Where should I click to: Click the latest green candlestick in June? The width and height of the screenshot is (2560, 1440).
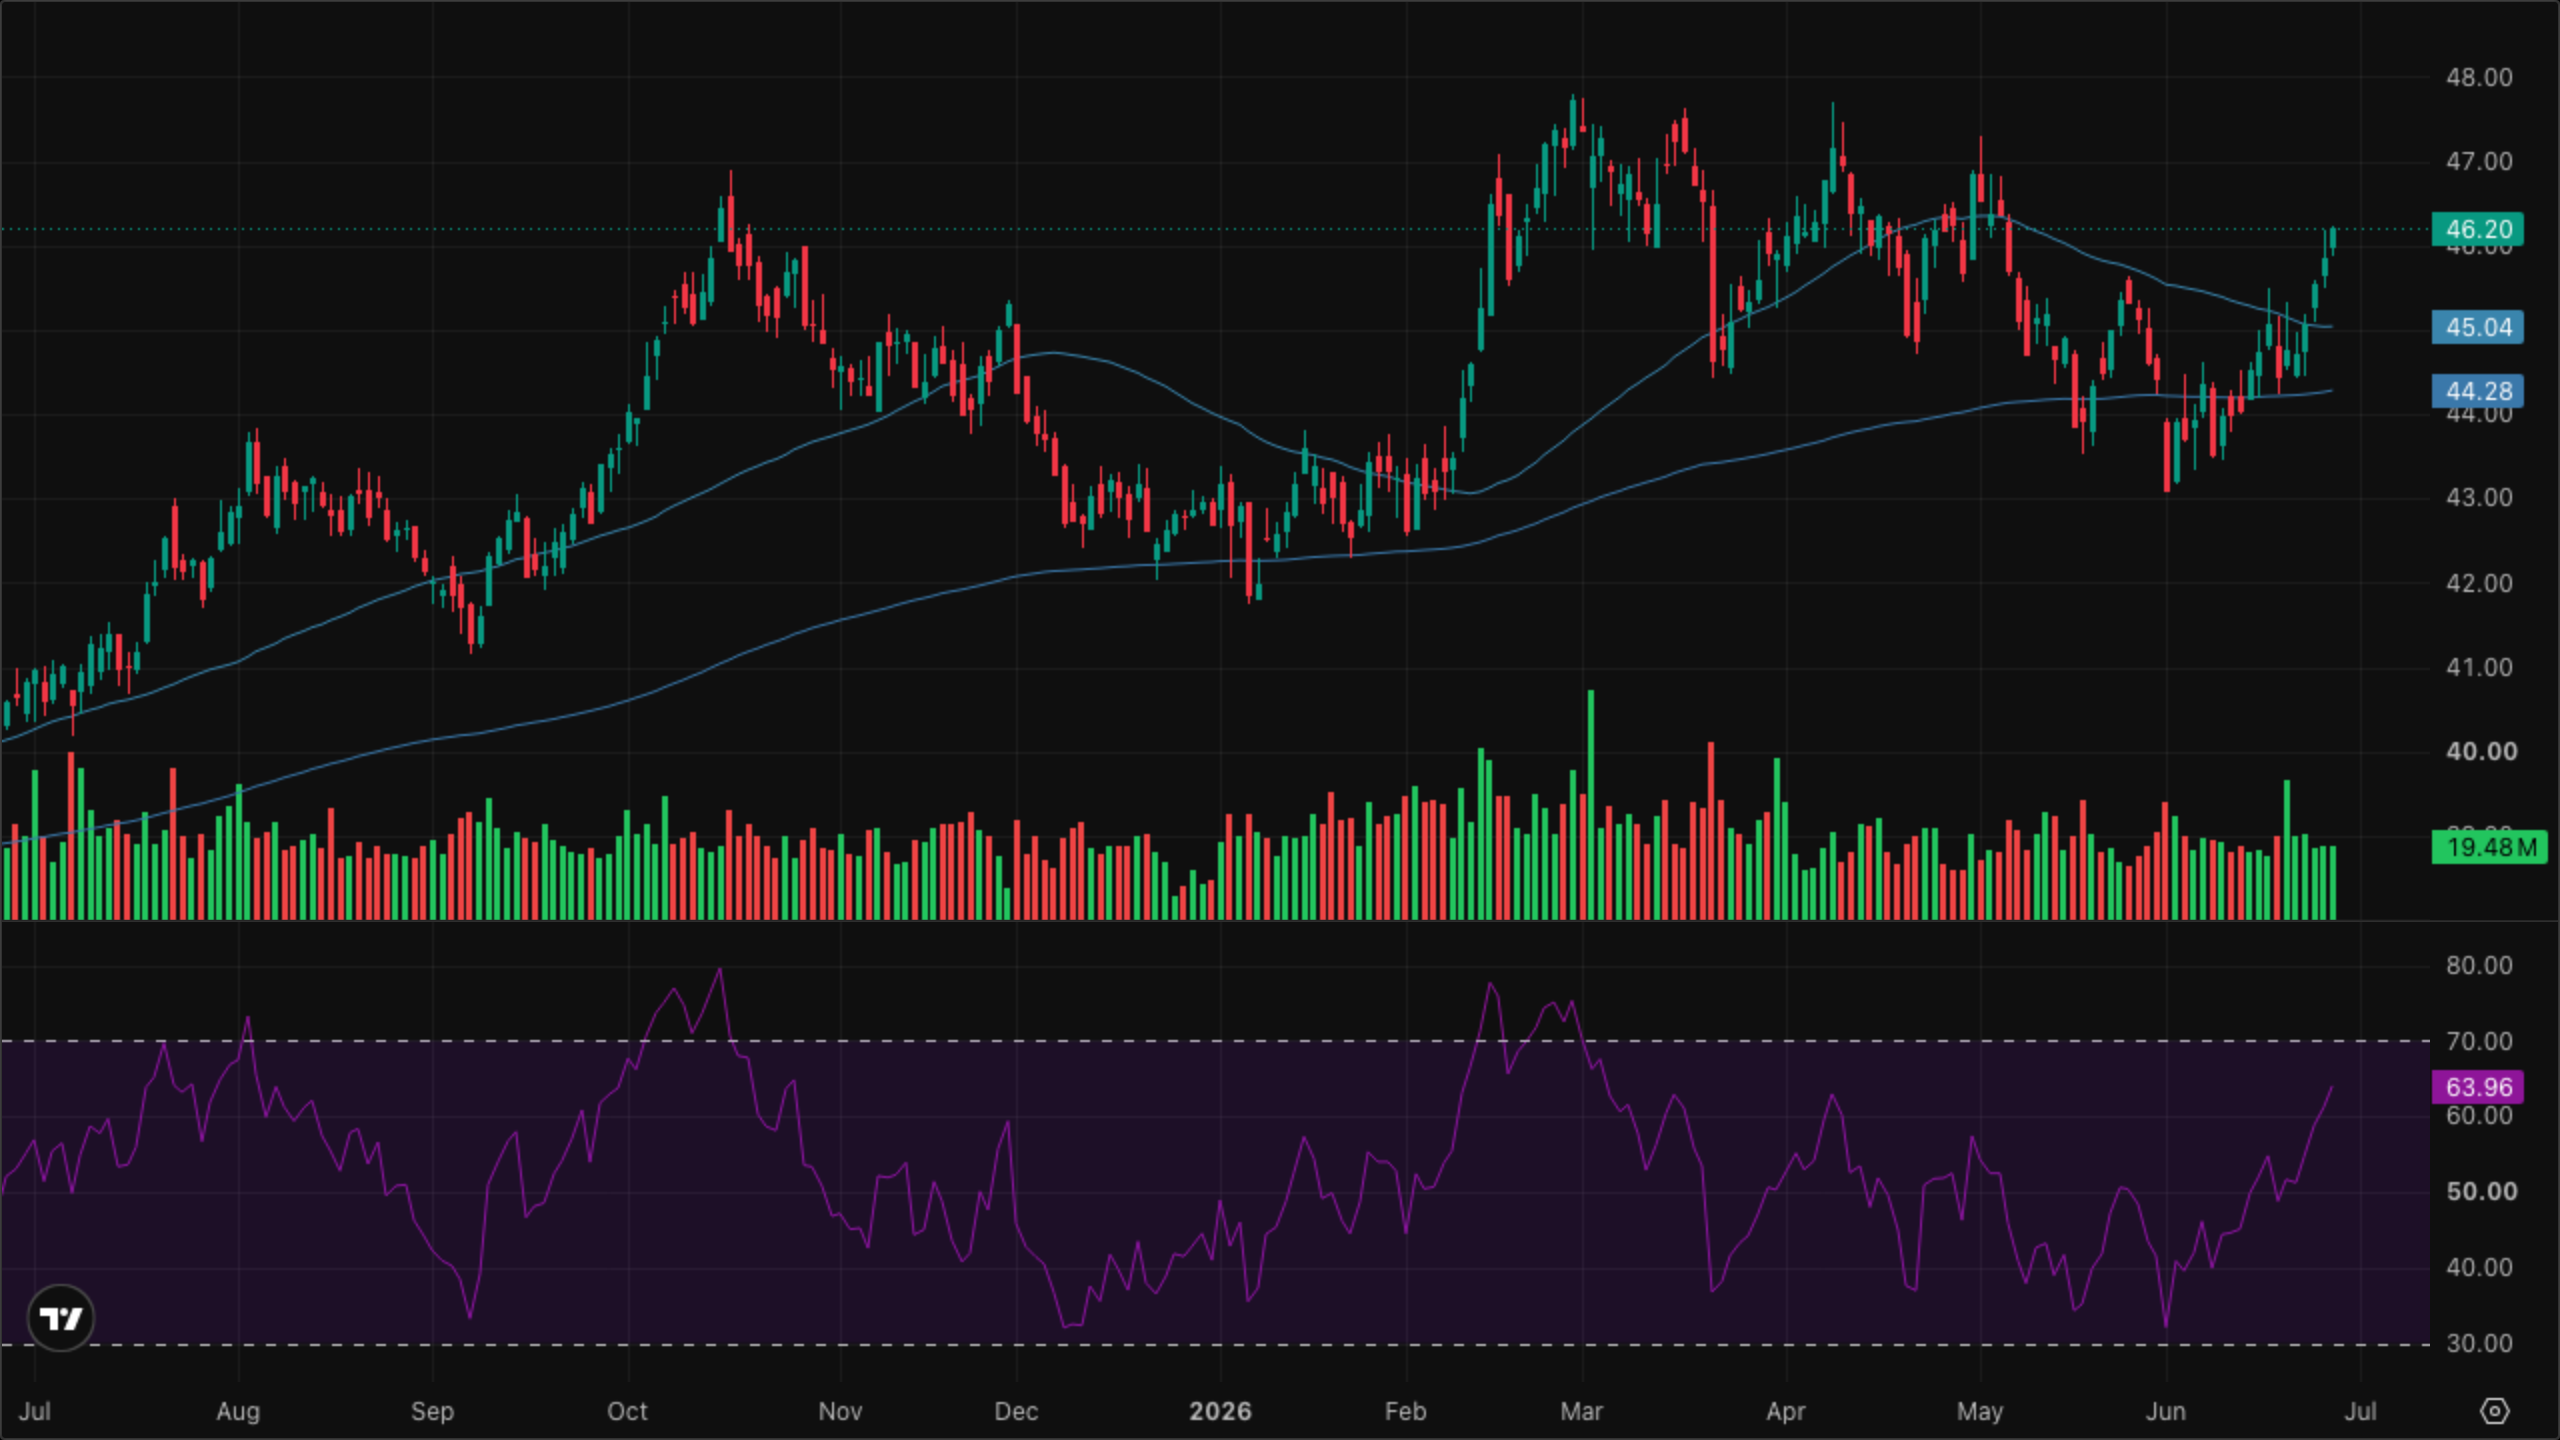click(x=2333, y=239)
